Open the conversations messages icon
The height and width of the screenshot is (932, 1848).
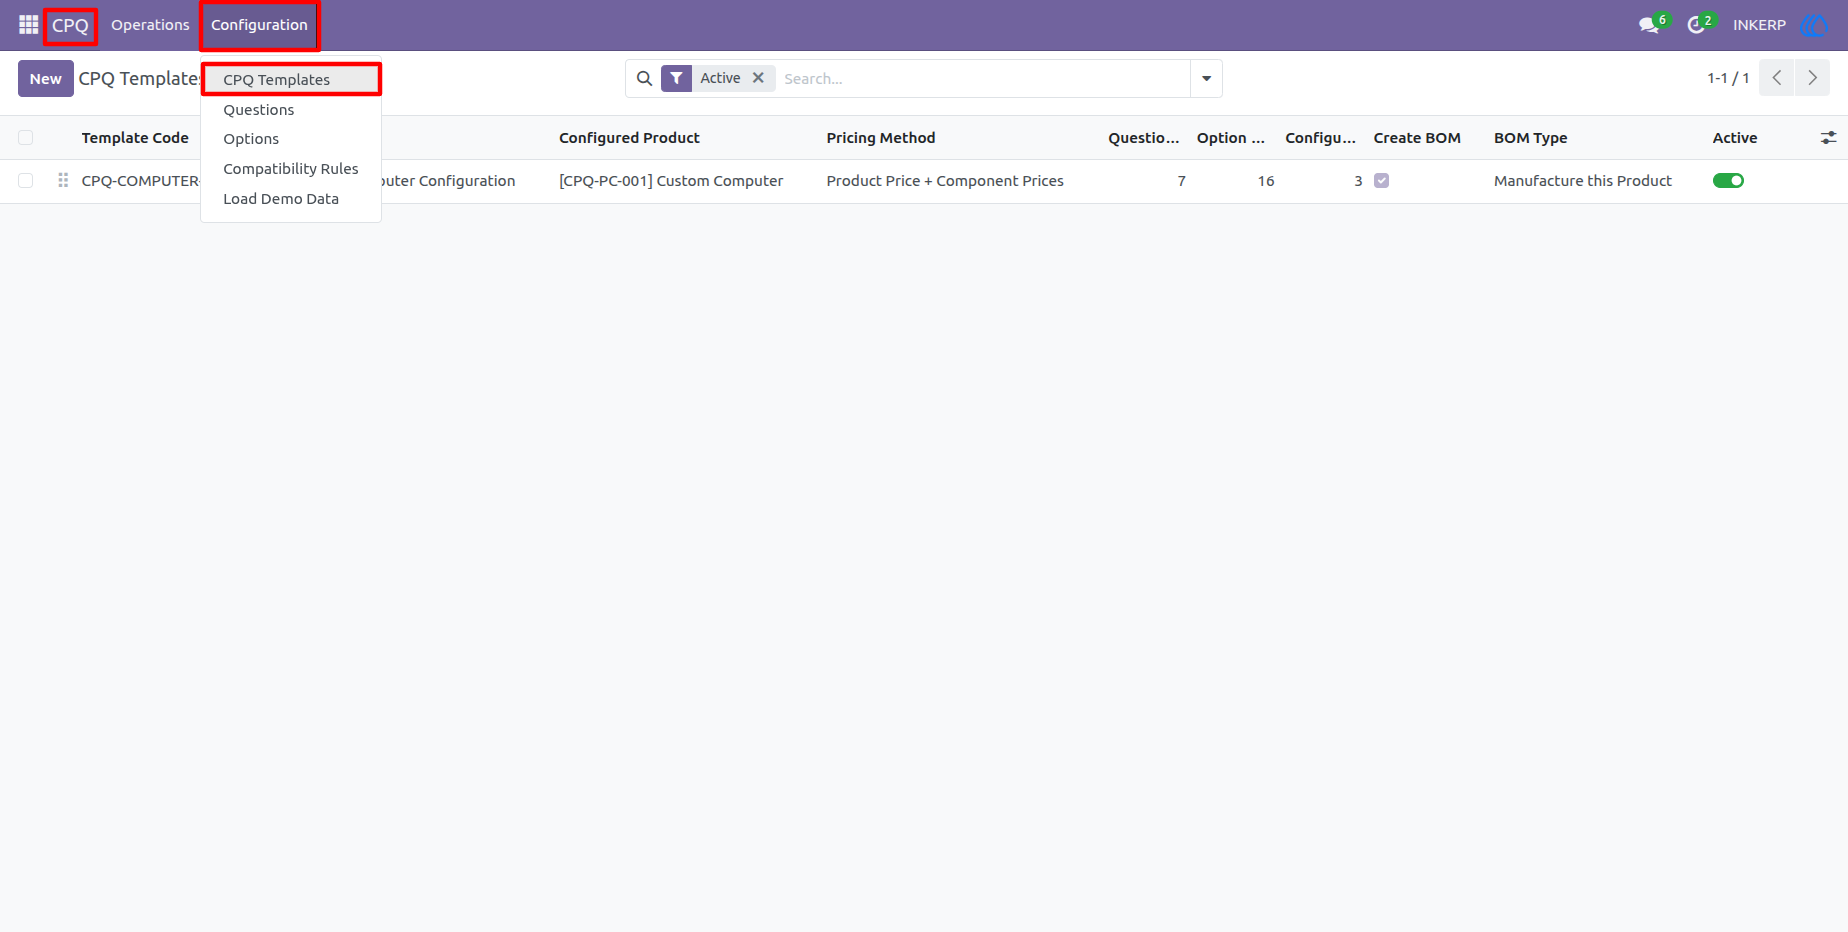tap(1650, 25)
